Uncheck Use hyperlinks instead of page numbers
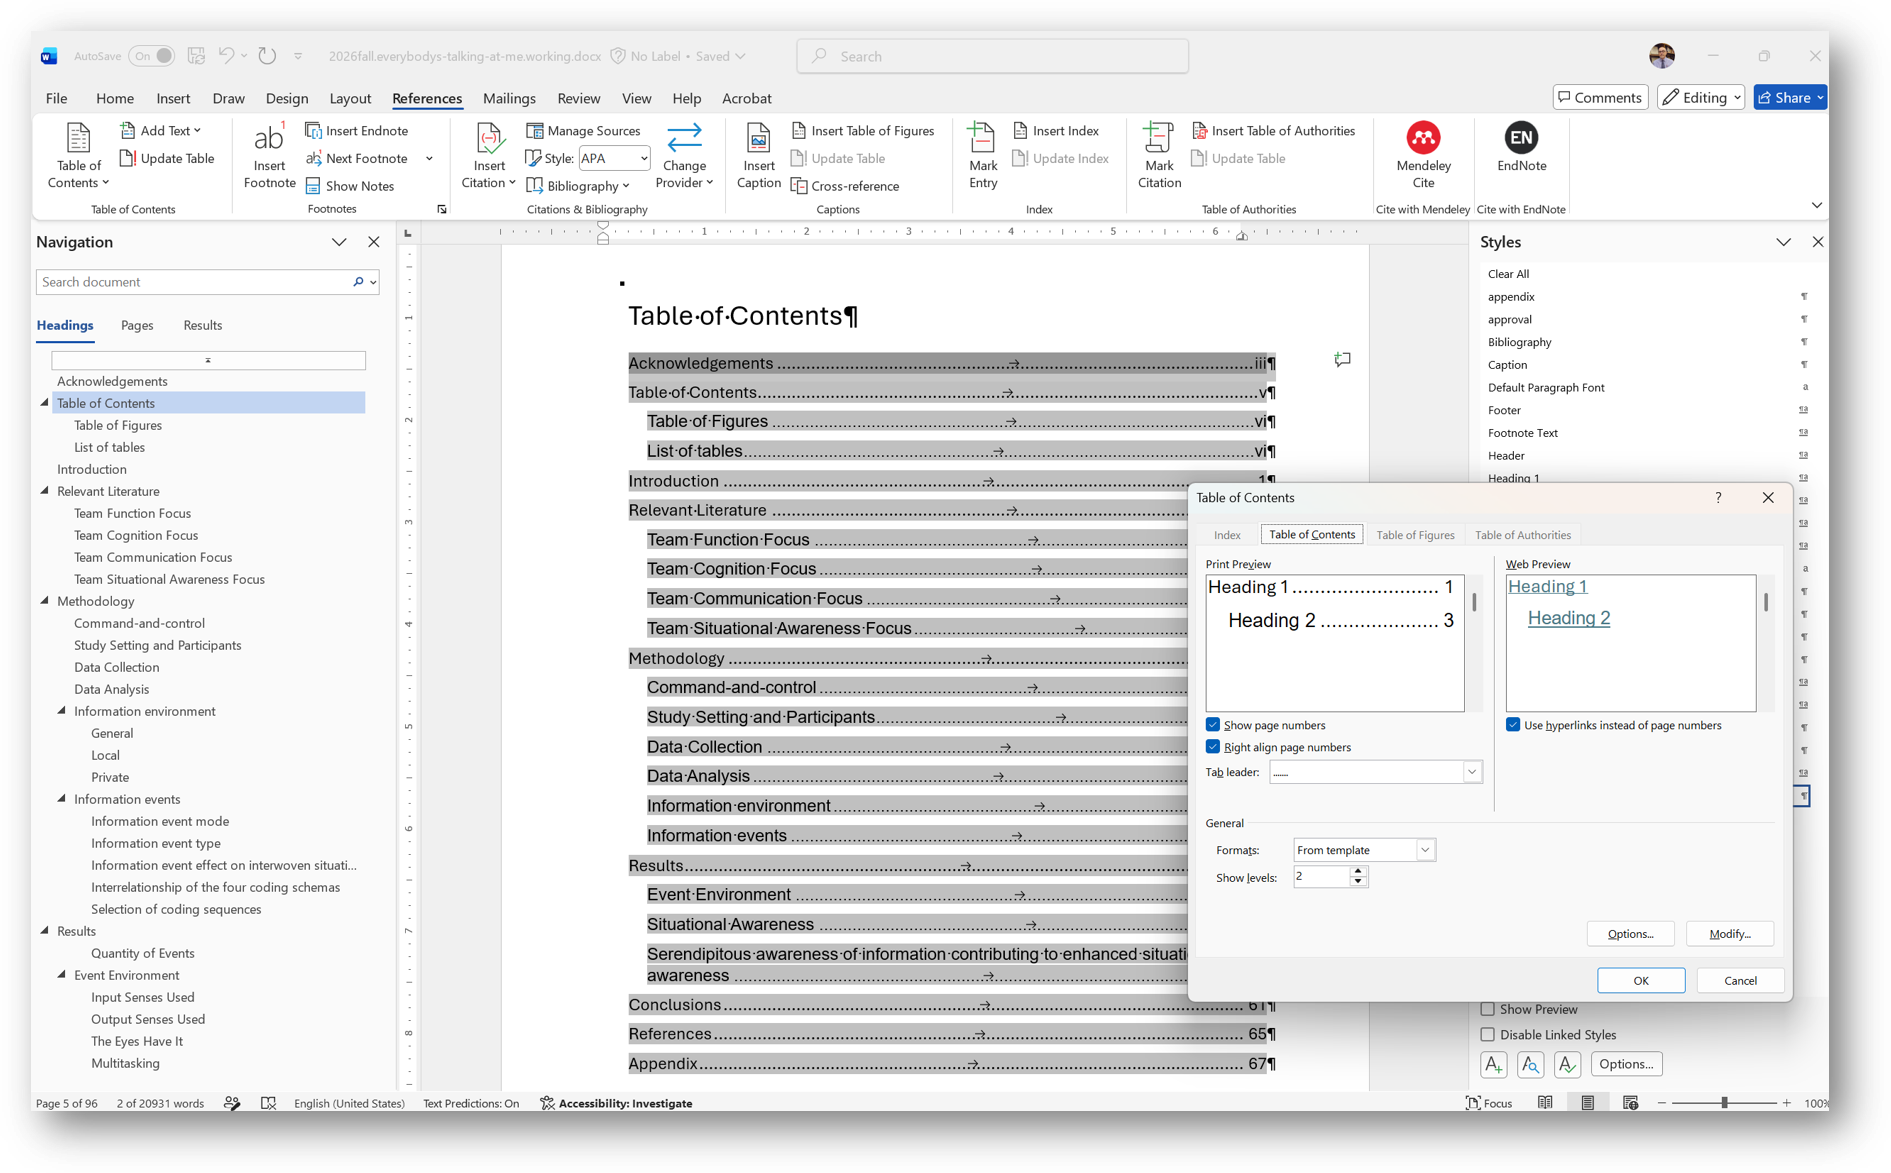The width and height of the screenshot is (1891, 1173). [x=1513, y=725]
